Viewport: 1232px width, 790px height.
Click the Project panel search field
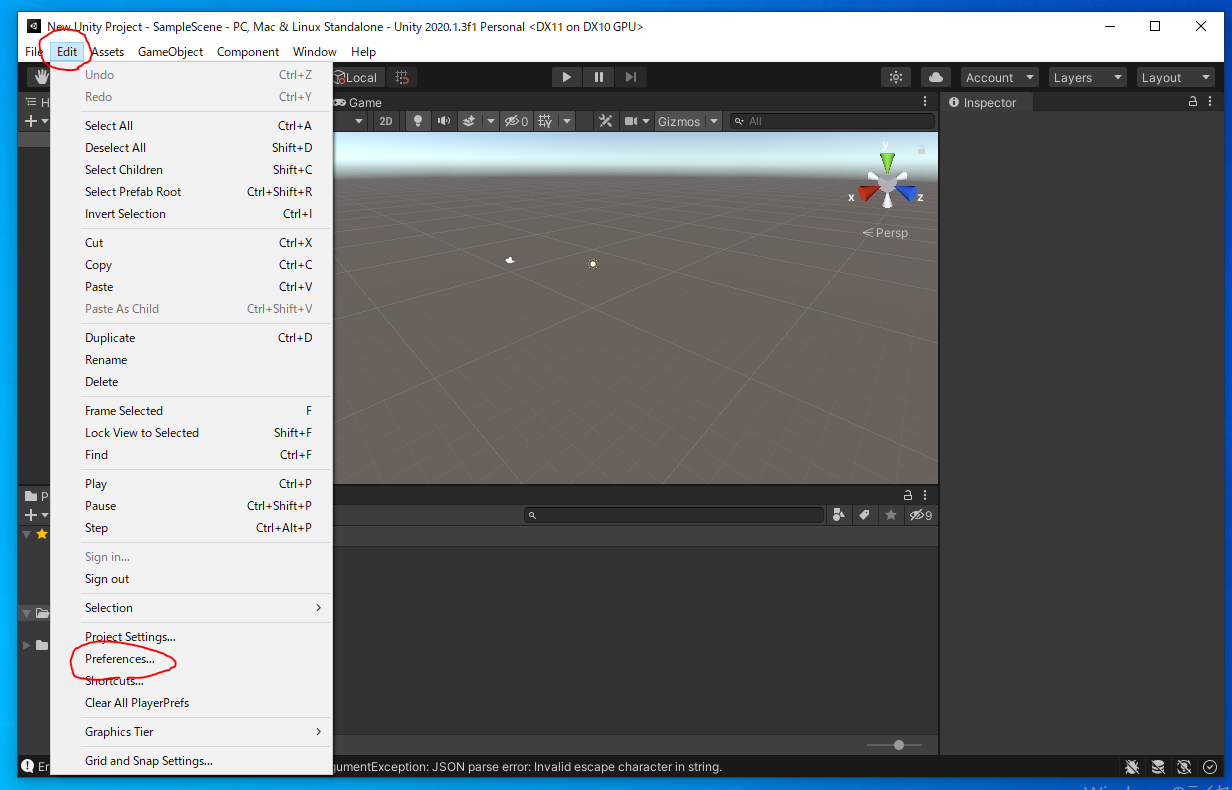[674, 515]
